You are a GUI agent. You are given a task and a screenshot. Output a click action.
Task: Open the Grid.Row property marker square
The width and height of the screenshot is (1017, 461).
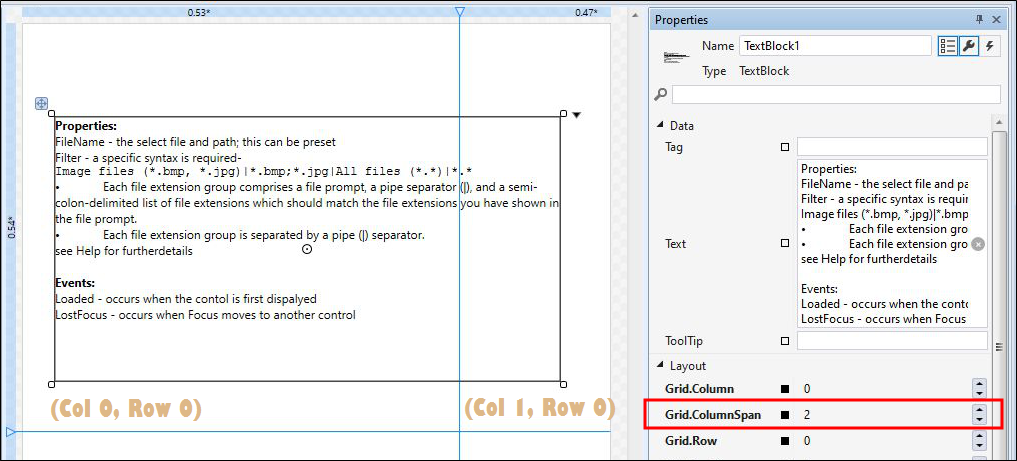click(785, 441)
